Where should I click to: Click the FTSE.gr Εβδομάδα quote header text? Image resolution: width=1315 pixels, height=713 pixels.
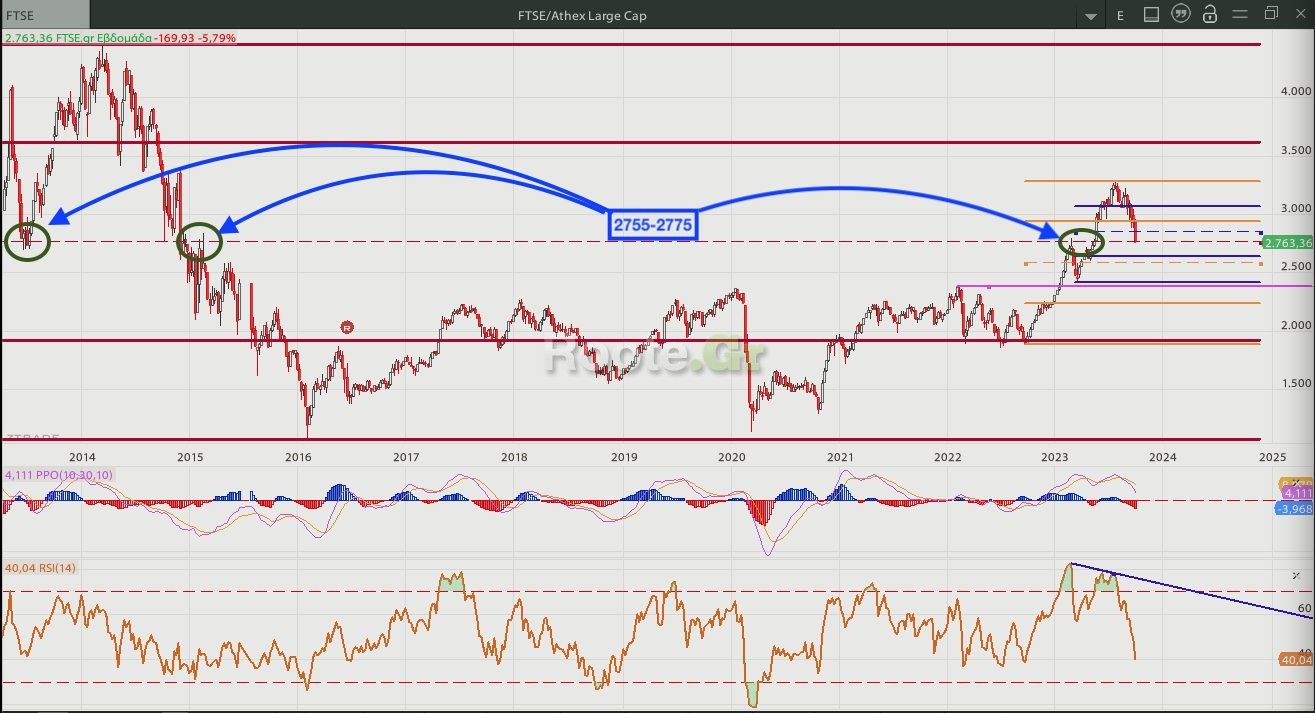pyautogui.click(x=120, y=38)
